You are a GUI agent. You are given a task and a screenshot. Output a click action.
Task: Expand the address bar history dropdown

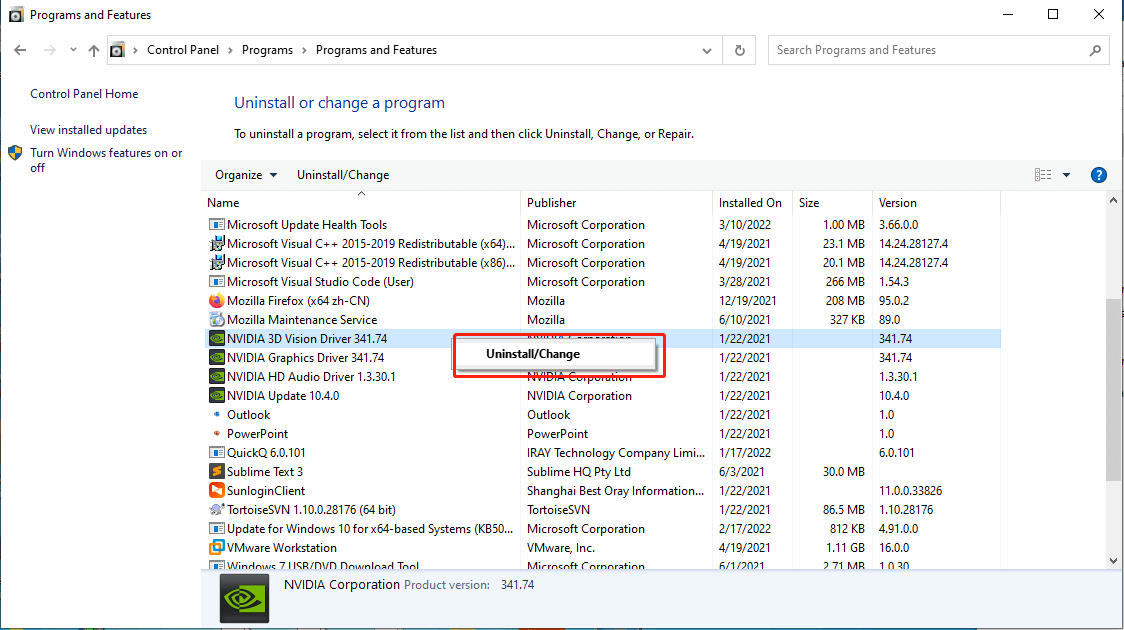point(707,50)
